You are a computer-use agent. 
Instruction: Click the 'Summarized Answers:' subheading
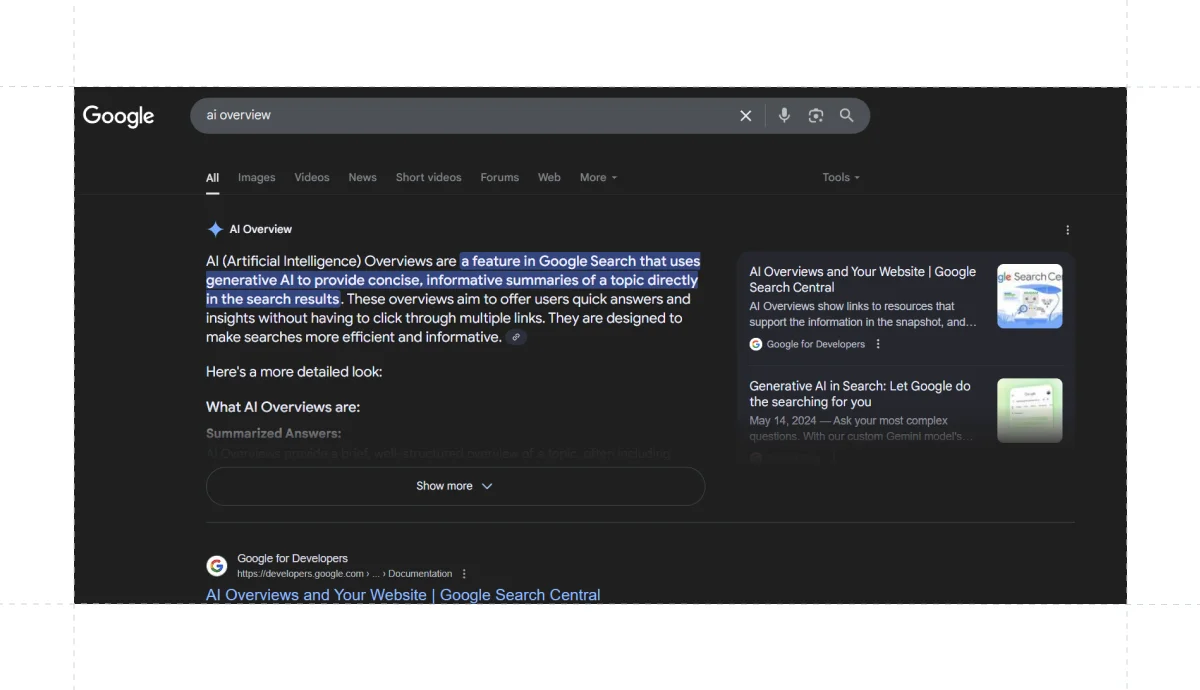tap(273, 433)
